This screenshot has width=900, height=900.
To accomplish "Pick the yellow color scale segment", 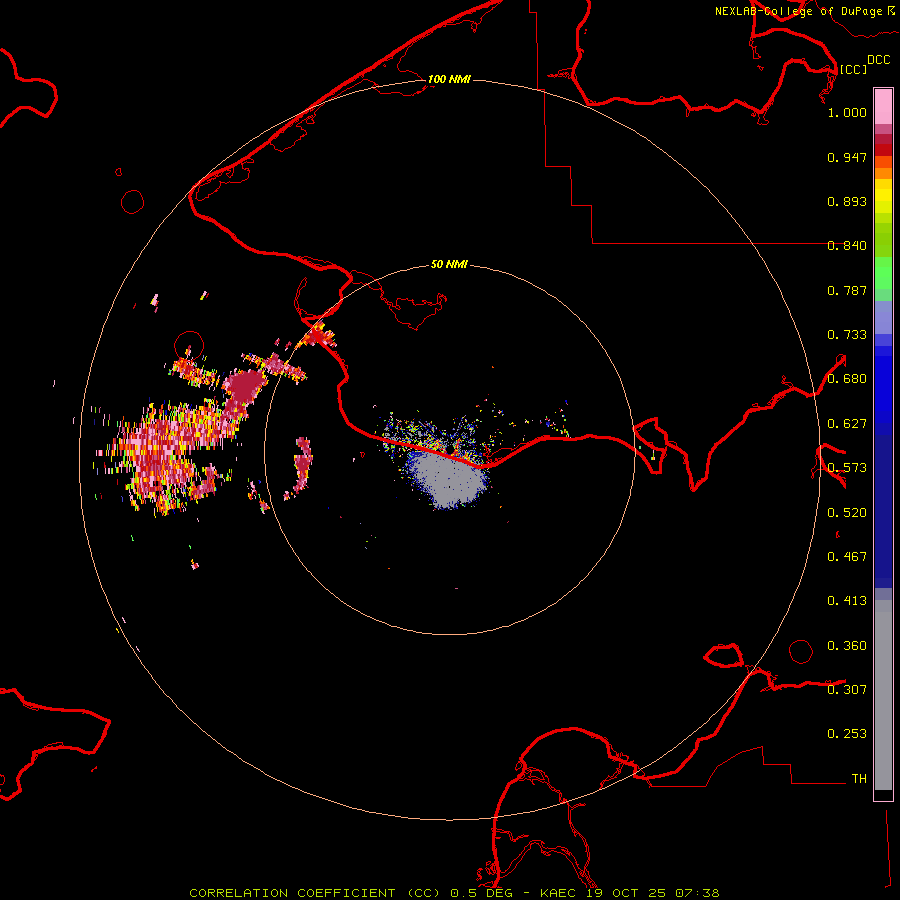I will (x=883, y=197).
